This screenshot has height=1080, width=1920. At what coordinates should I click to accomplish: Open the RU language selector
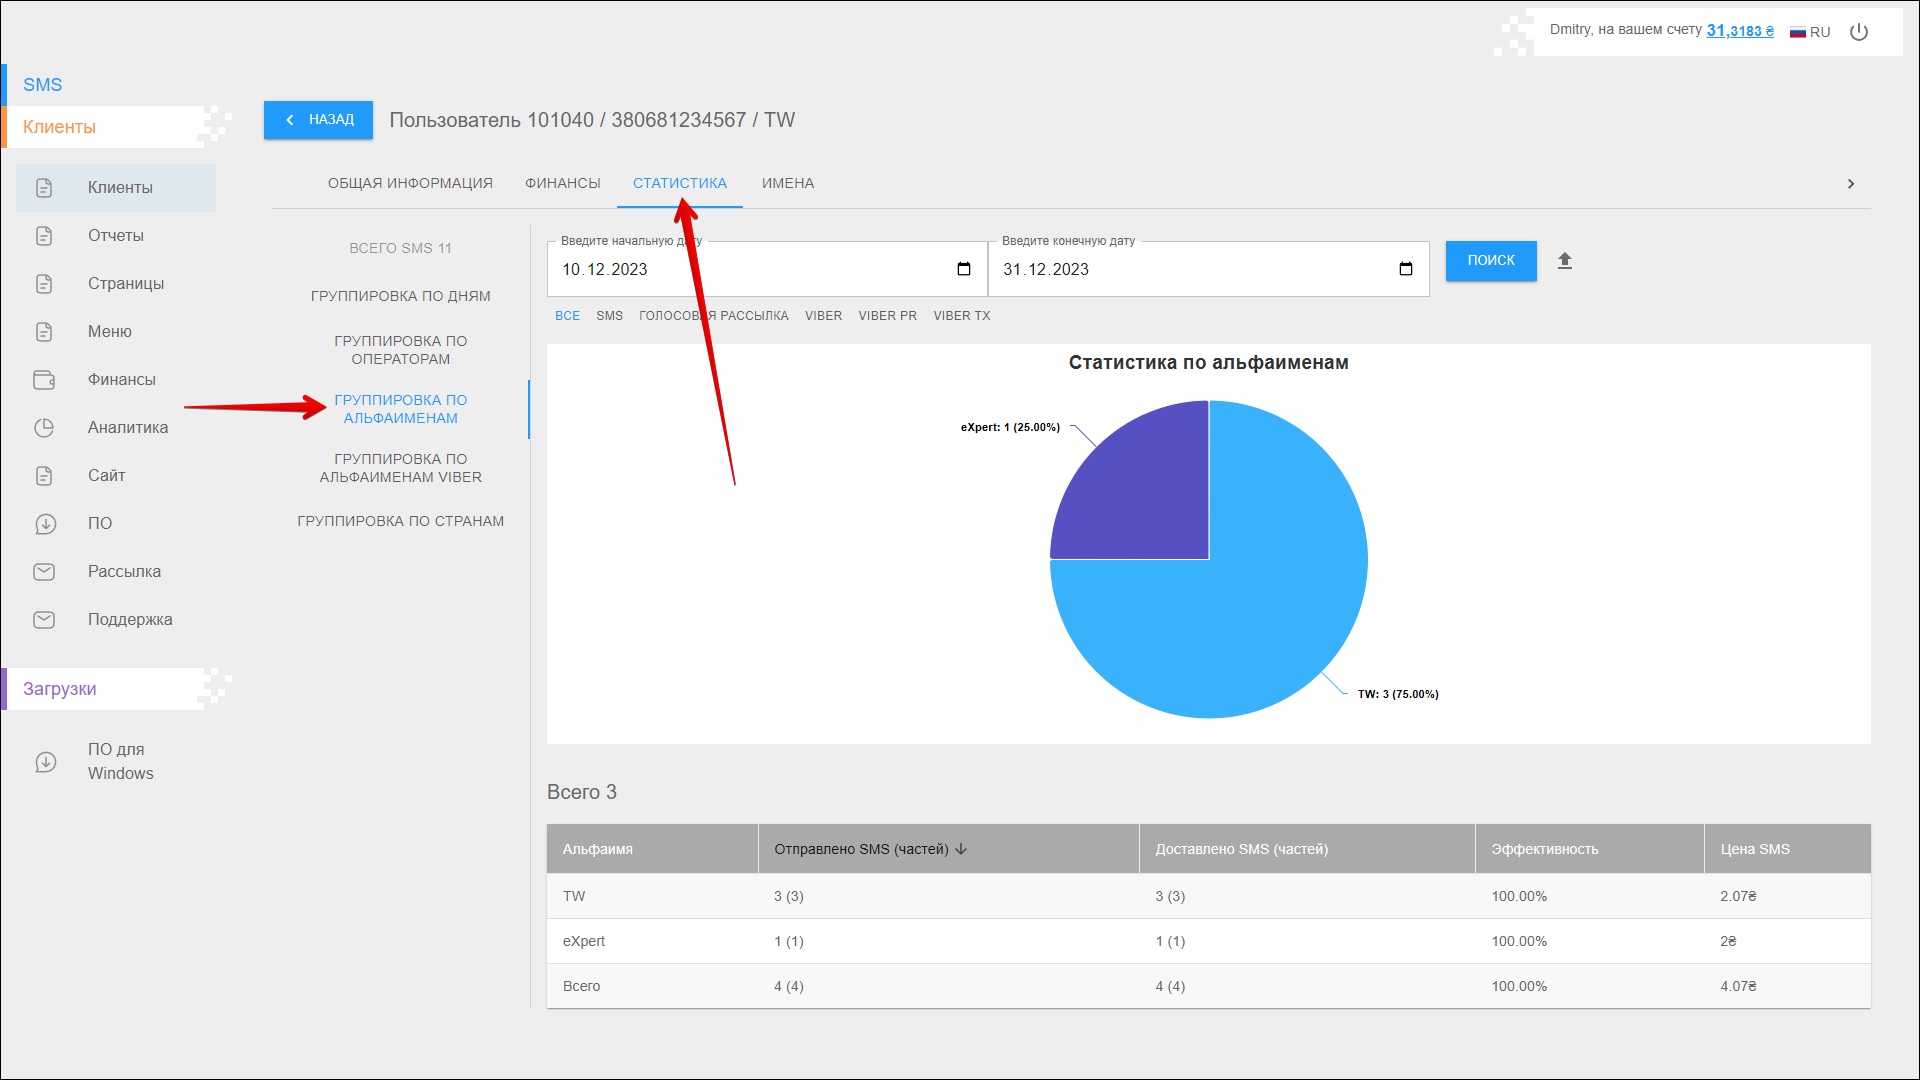[1810, 32]
